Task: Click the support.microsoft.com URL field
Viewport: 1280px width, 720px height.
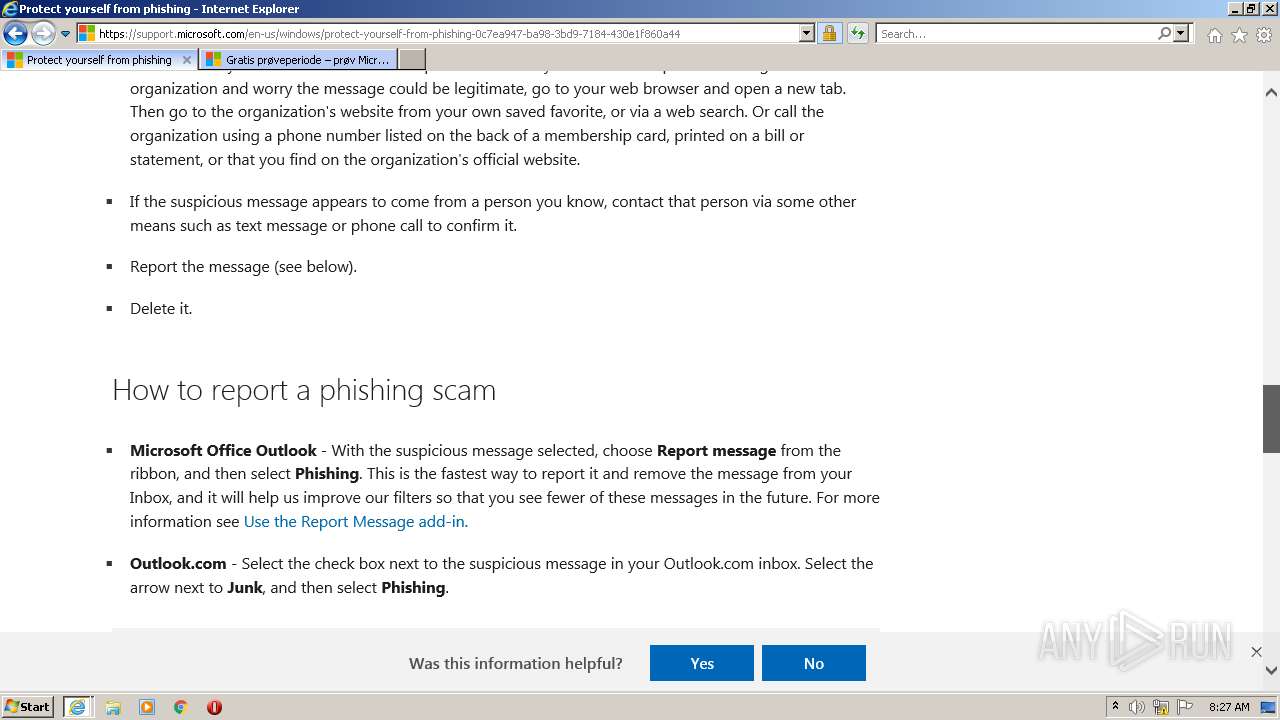Action: coord(447,33)
